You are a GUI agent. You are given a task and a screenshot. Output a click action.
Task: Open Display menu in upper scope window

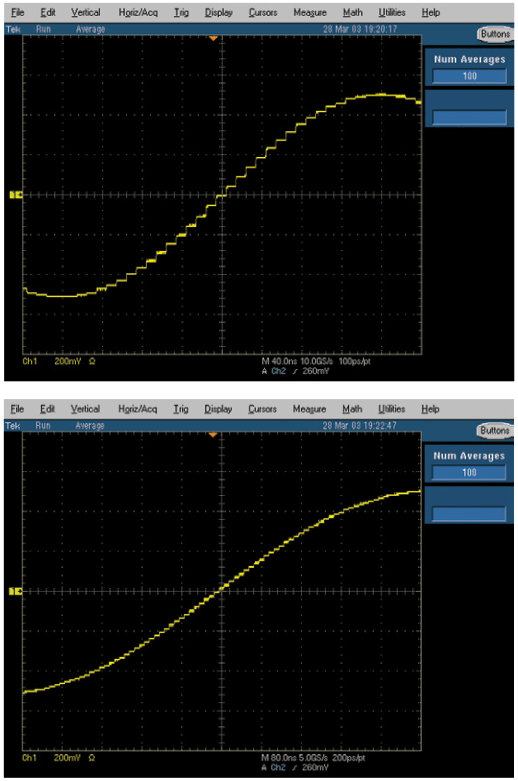coord(219,12)
